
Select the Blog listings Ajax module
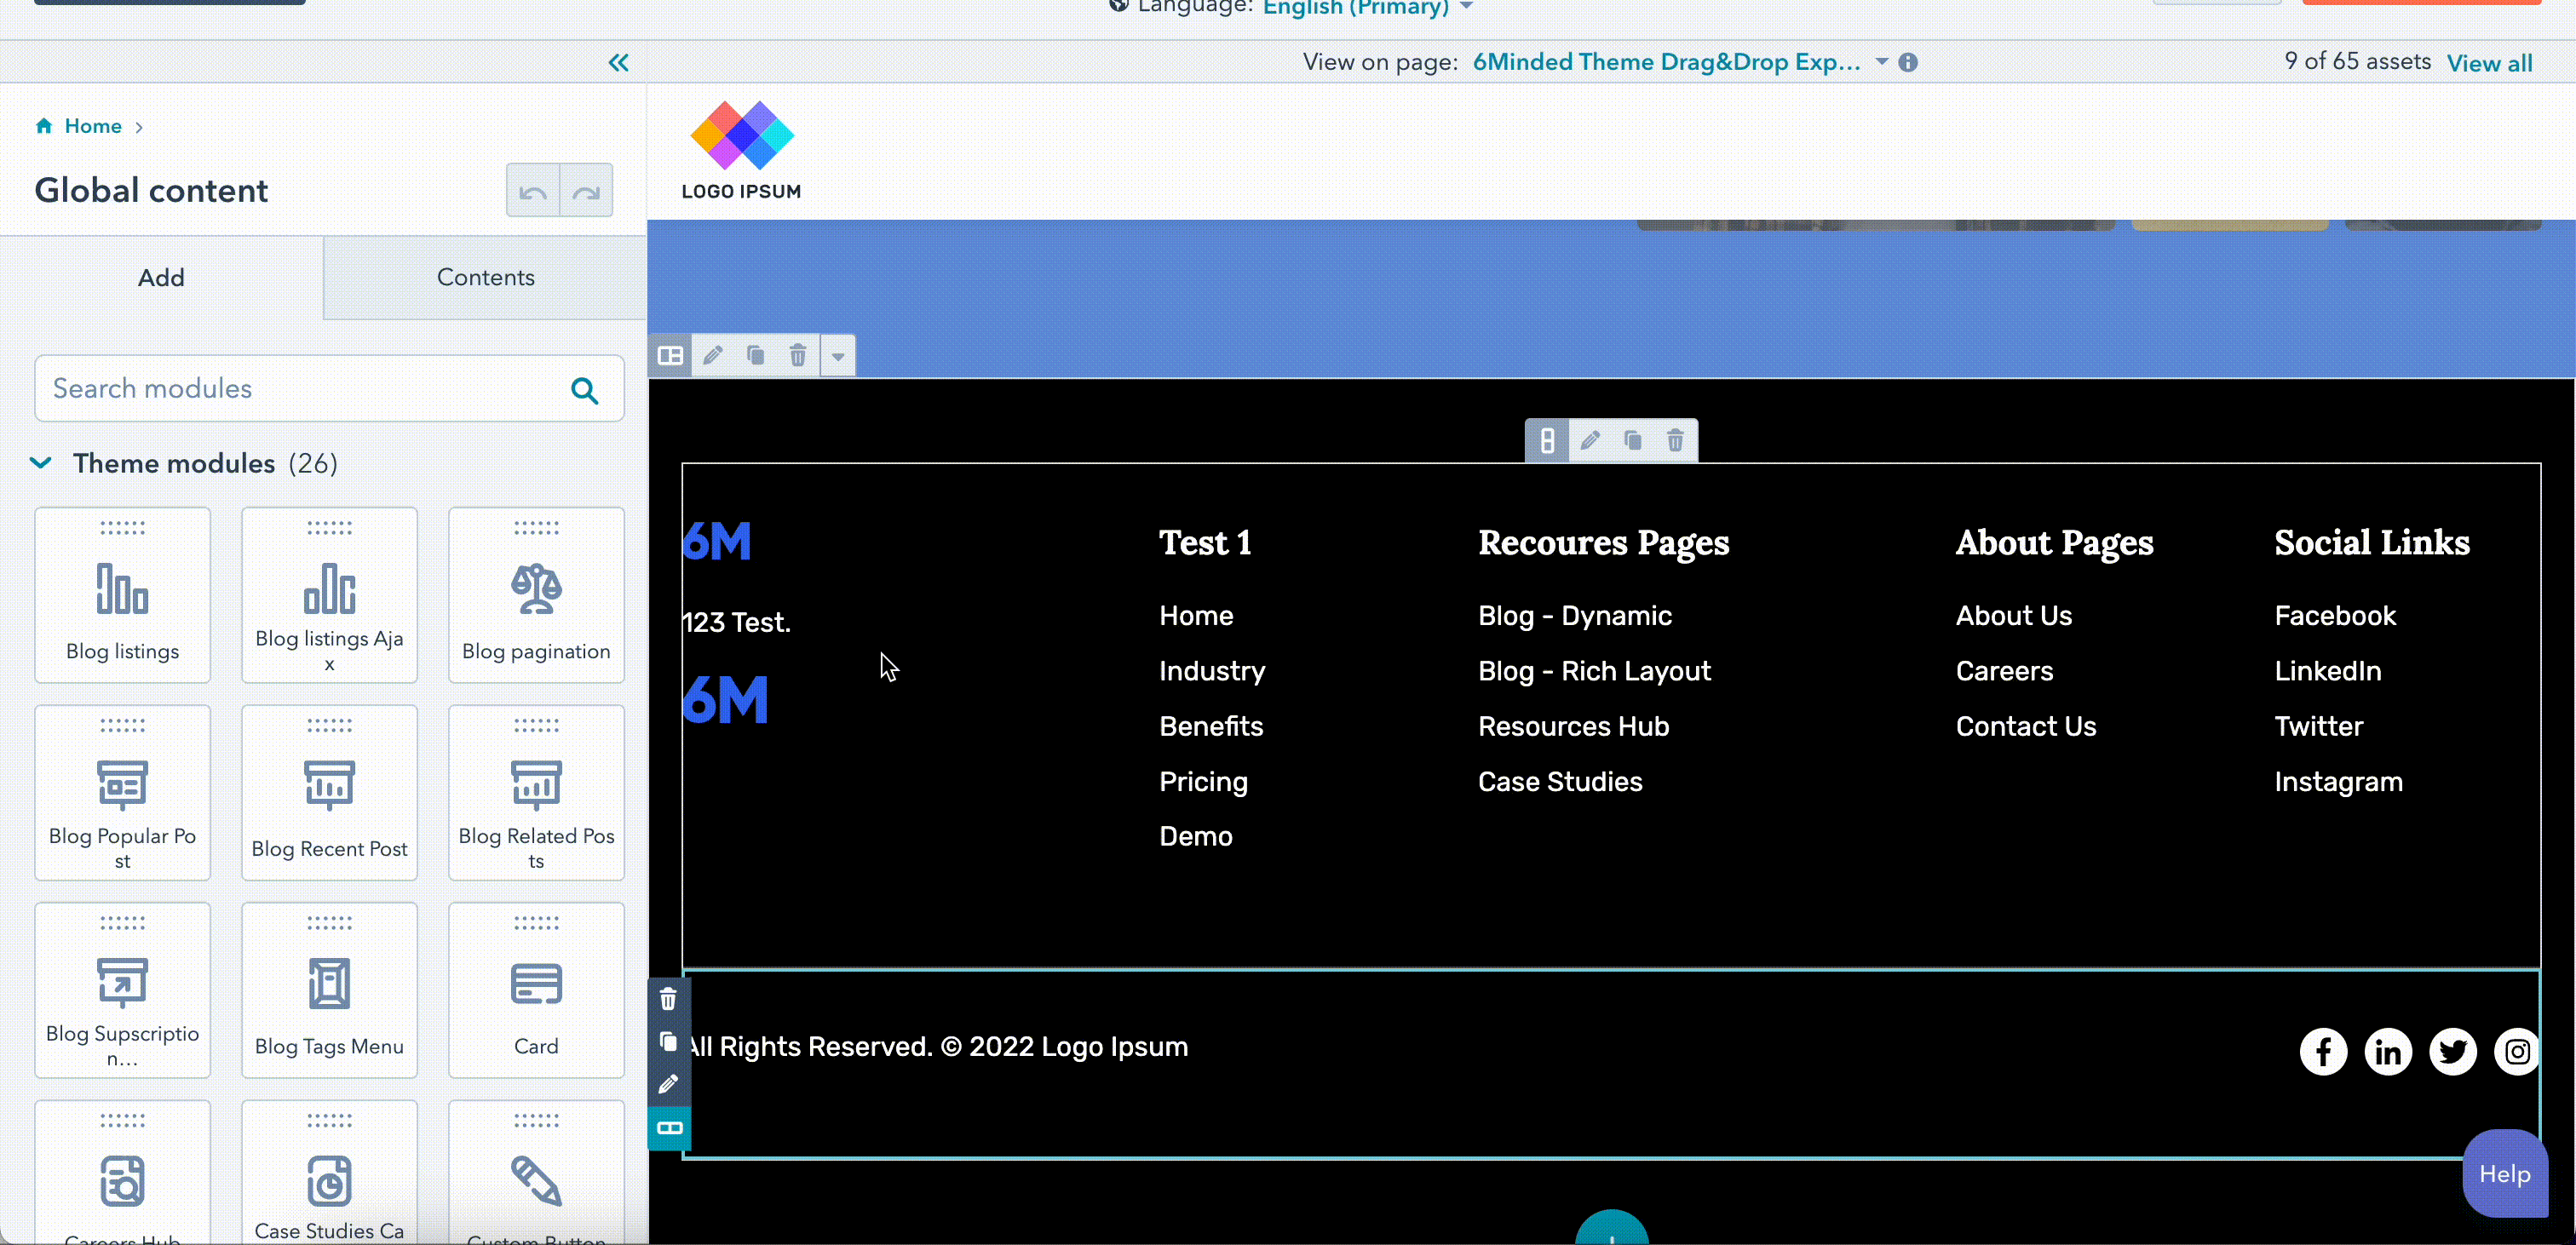330,596
